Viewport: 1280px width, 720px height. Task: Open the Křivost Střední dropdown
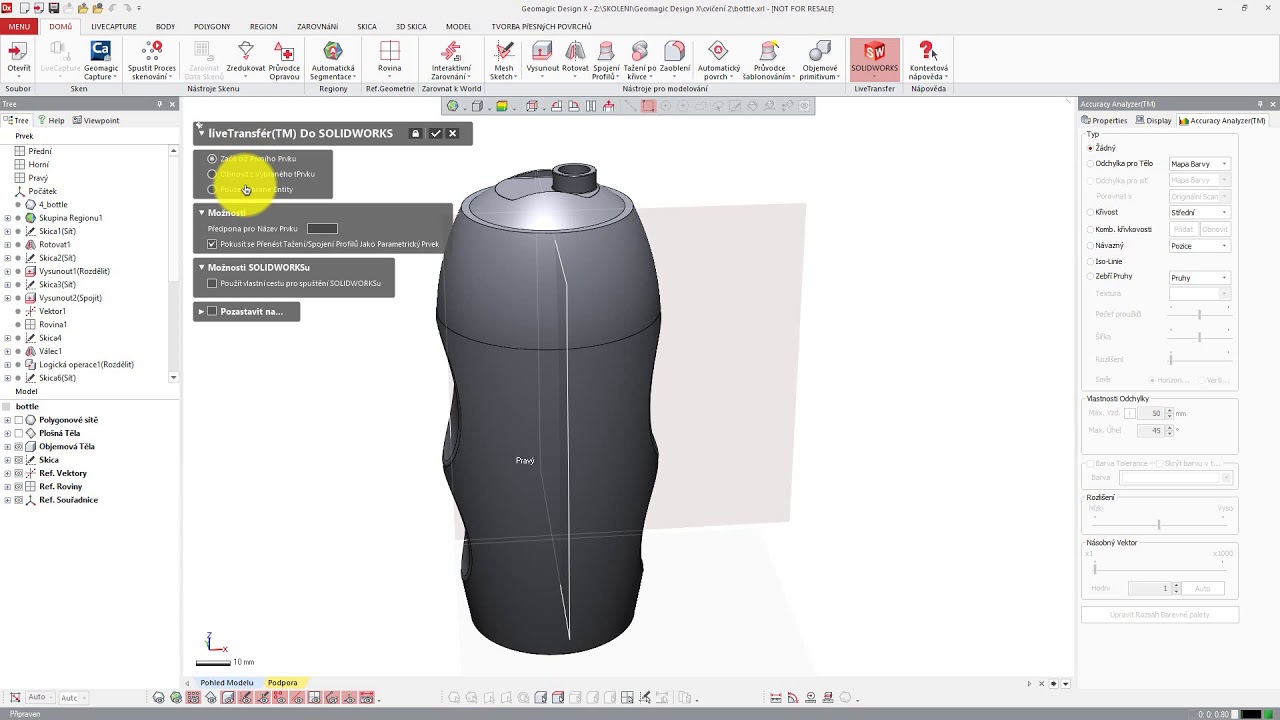[x=1199, y=212]
